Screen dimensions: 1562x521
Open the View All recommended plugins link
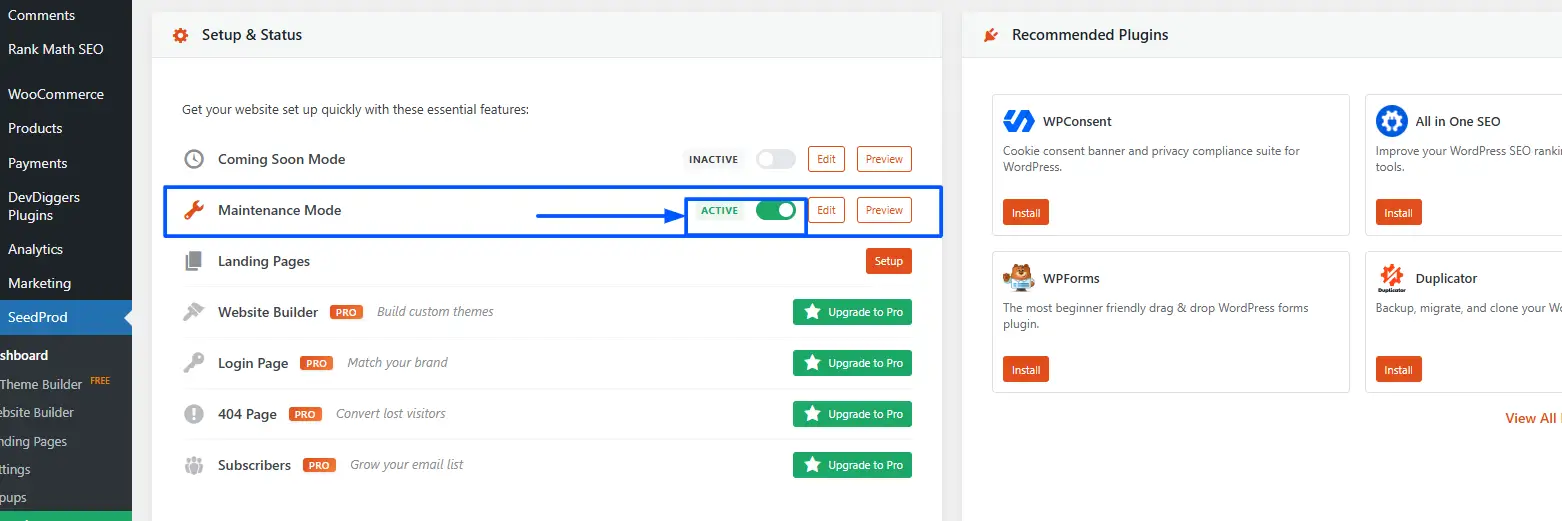pyautogui.click(x=1533, y=418)
